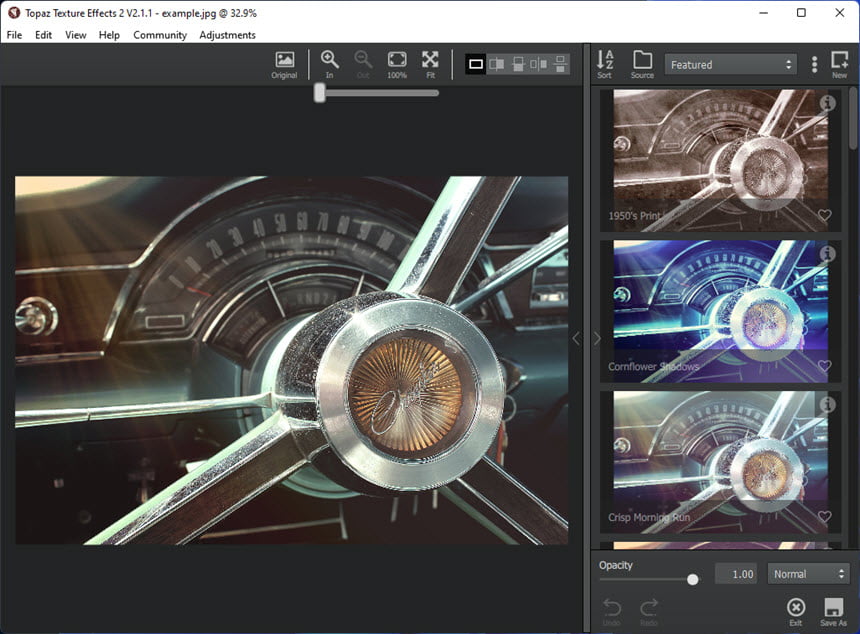Screen dimensions: 860x634
Task: Create a New effect
Action: click(839, 65)
